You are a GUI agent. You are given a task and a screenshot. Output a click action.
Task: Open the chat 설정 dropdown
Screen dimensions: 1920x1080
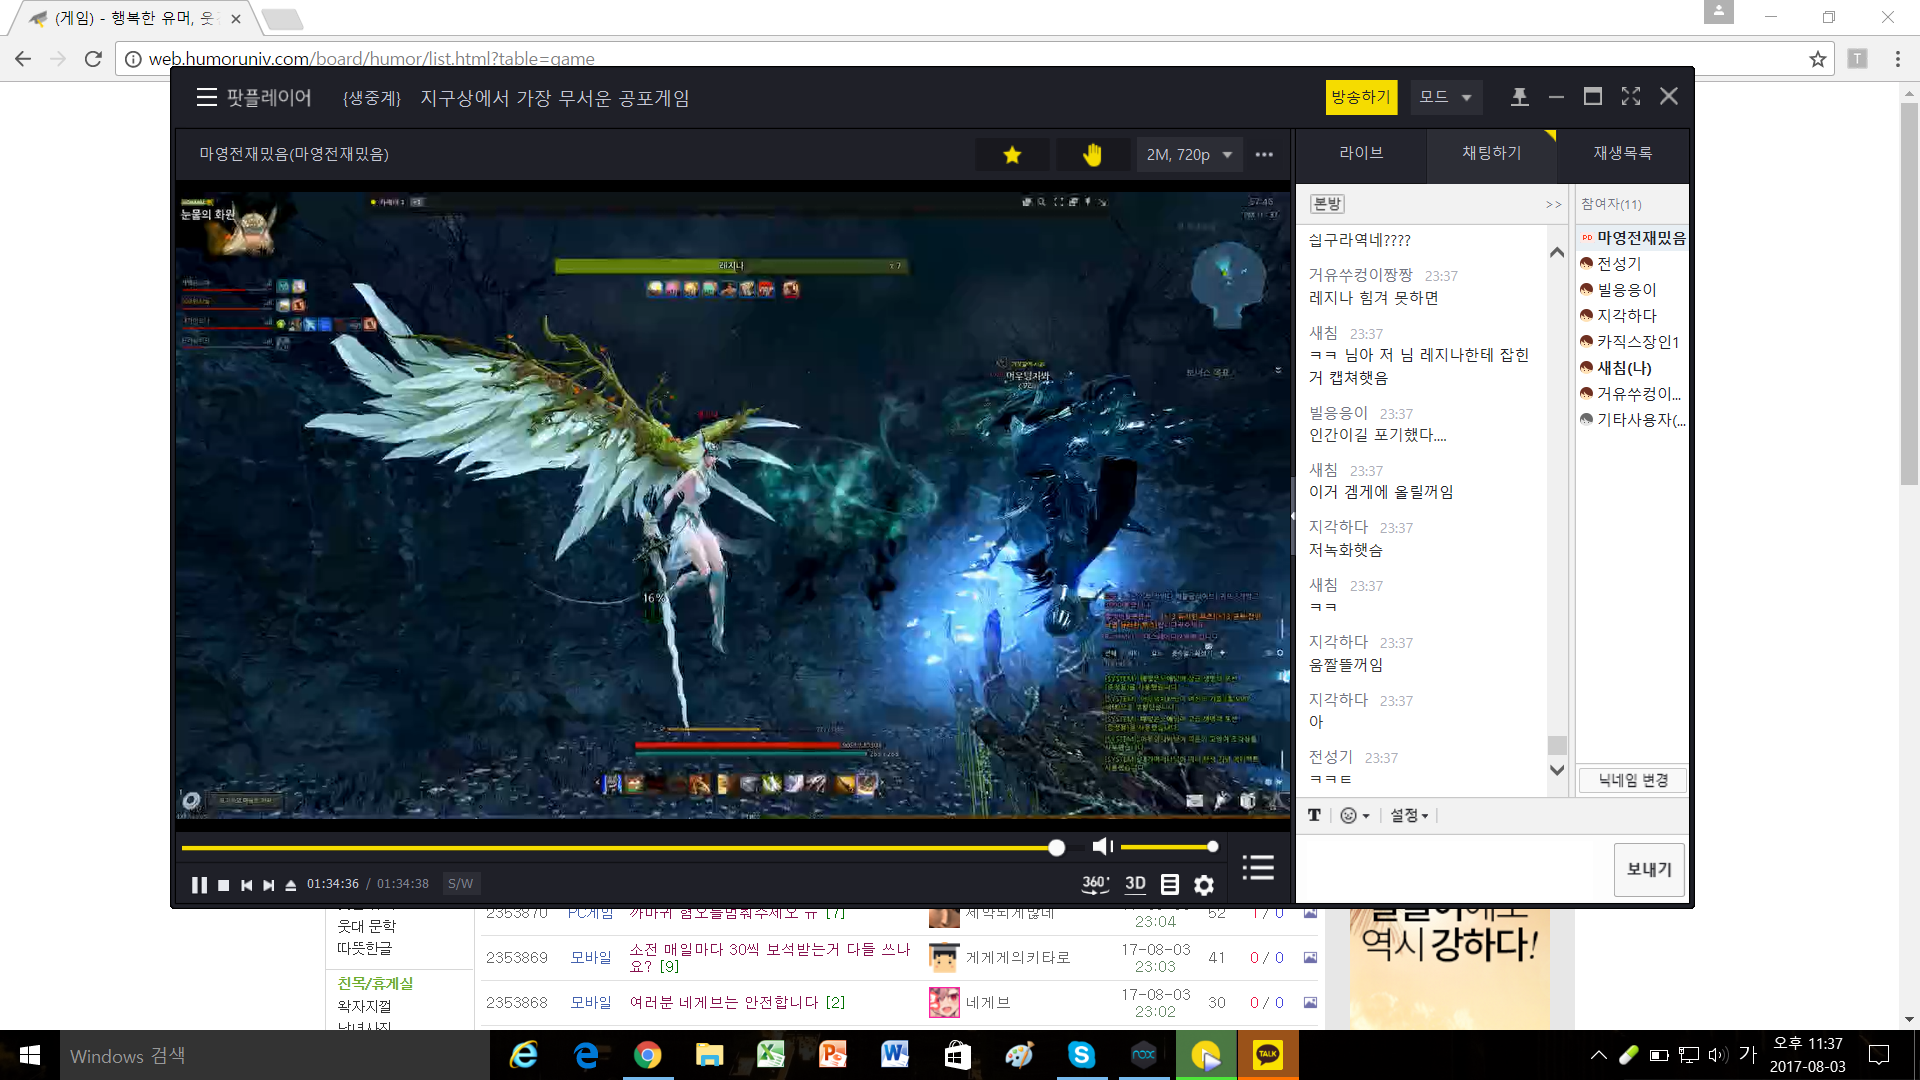(x=1409, y=815)
